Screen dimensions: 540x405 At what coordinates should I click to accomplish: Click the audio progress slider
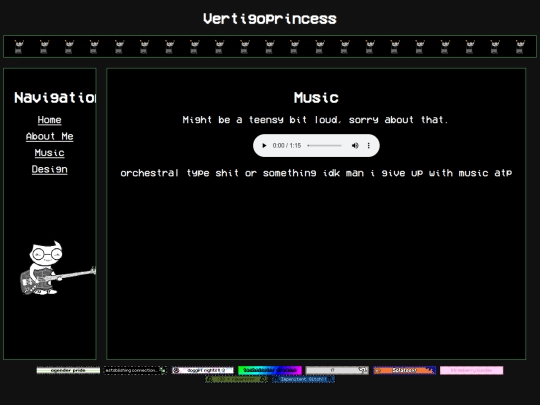324,145
